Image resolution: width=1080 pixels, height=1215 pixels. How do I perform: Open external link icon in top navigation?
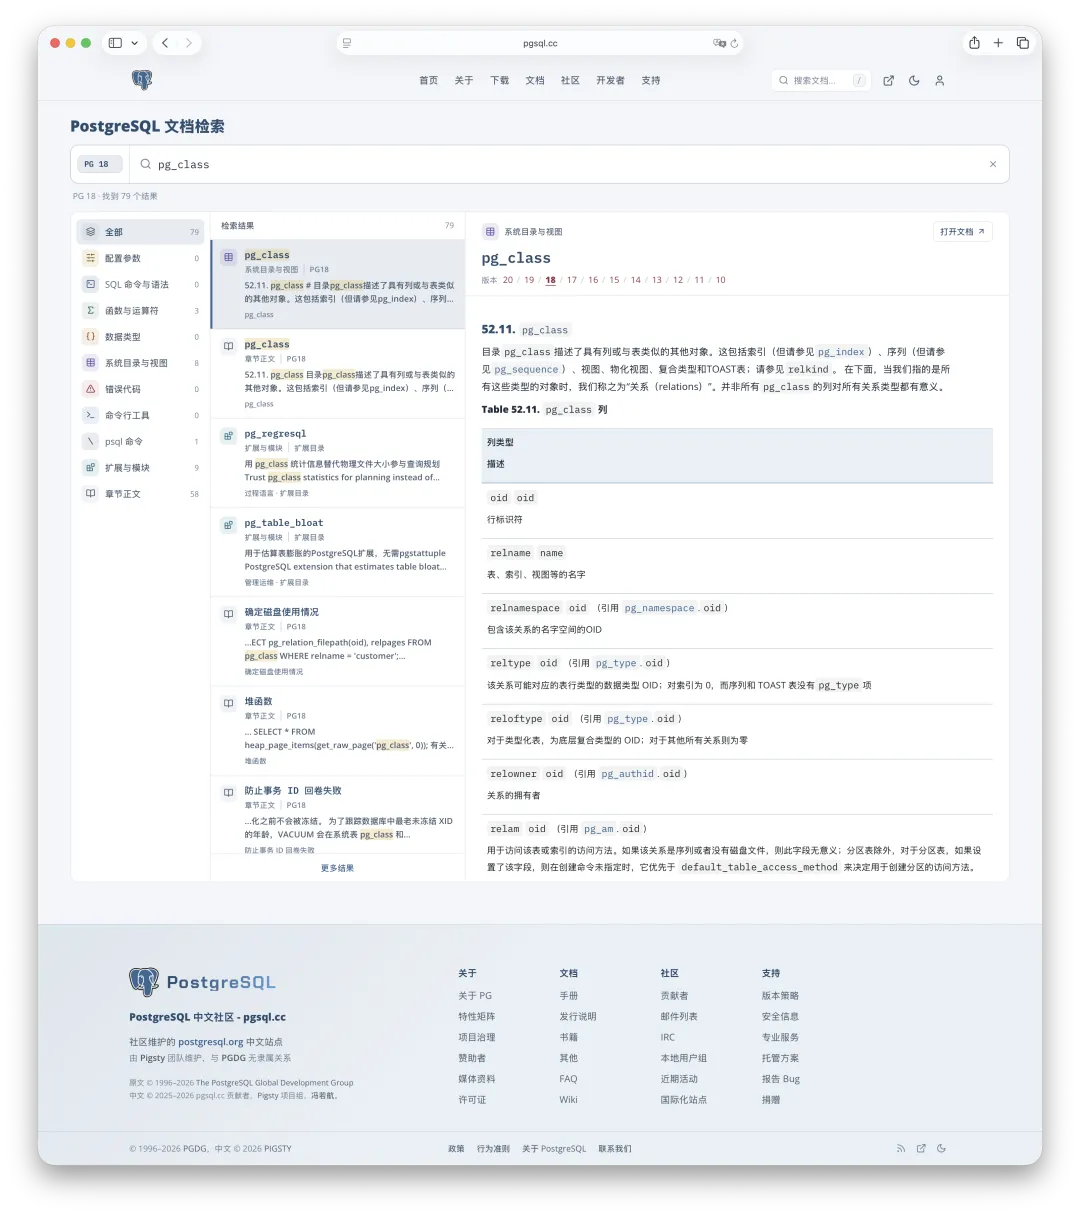[x=888, y=80]
